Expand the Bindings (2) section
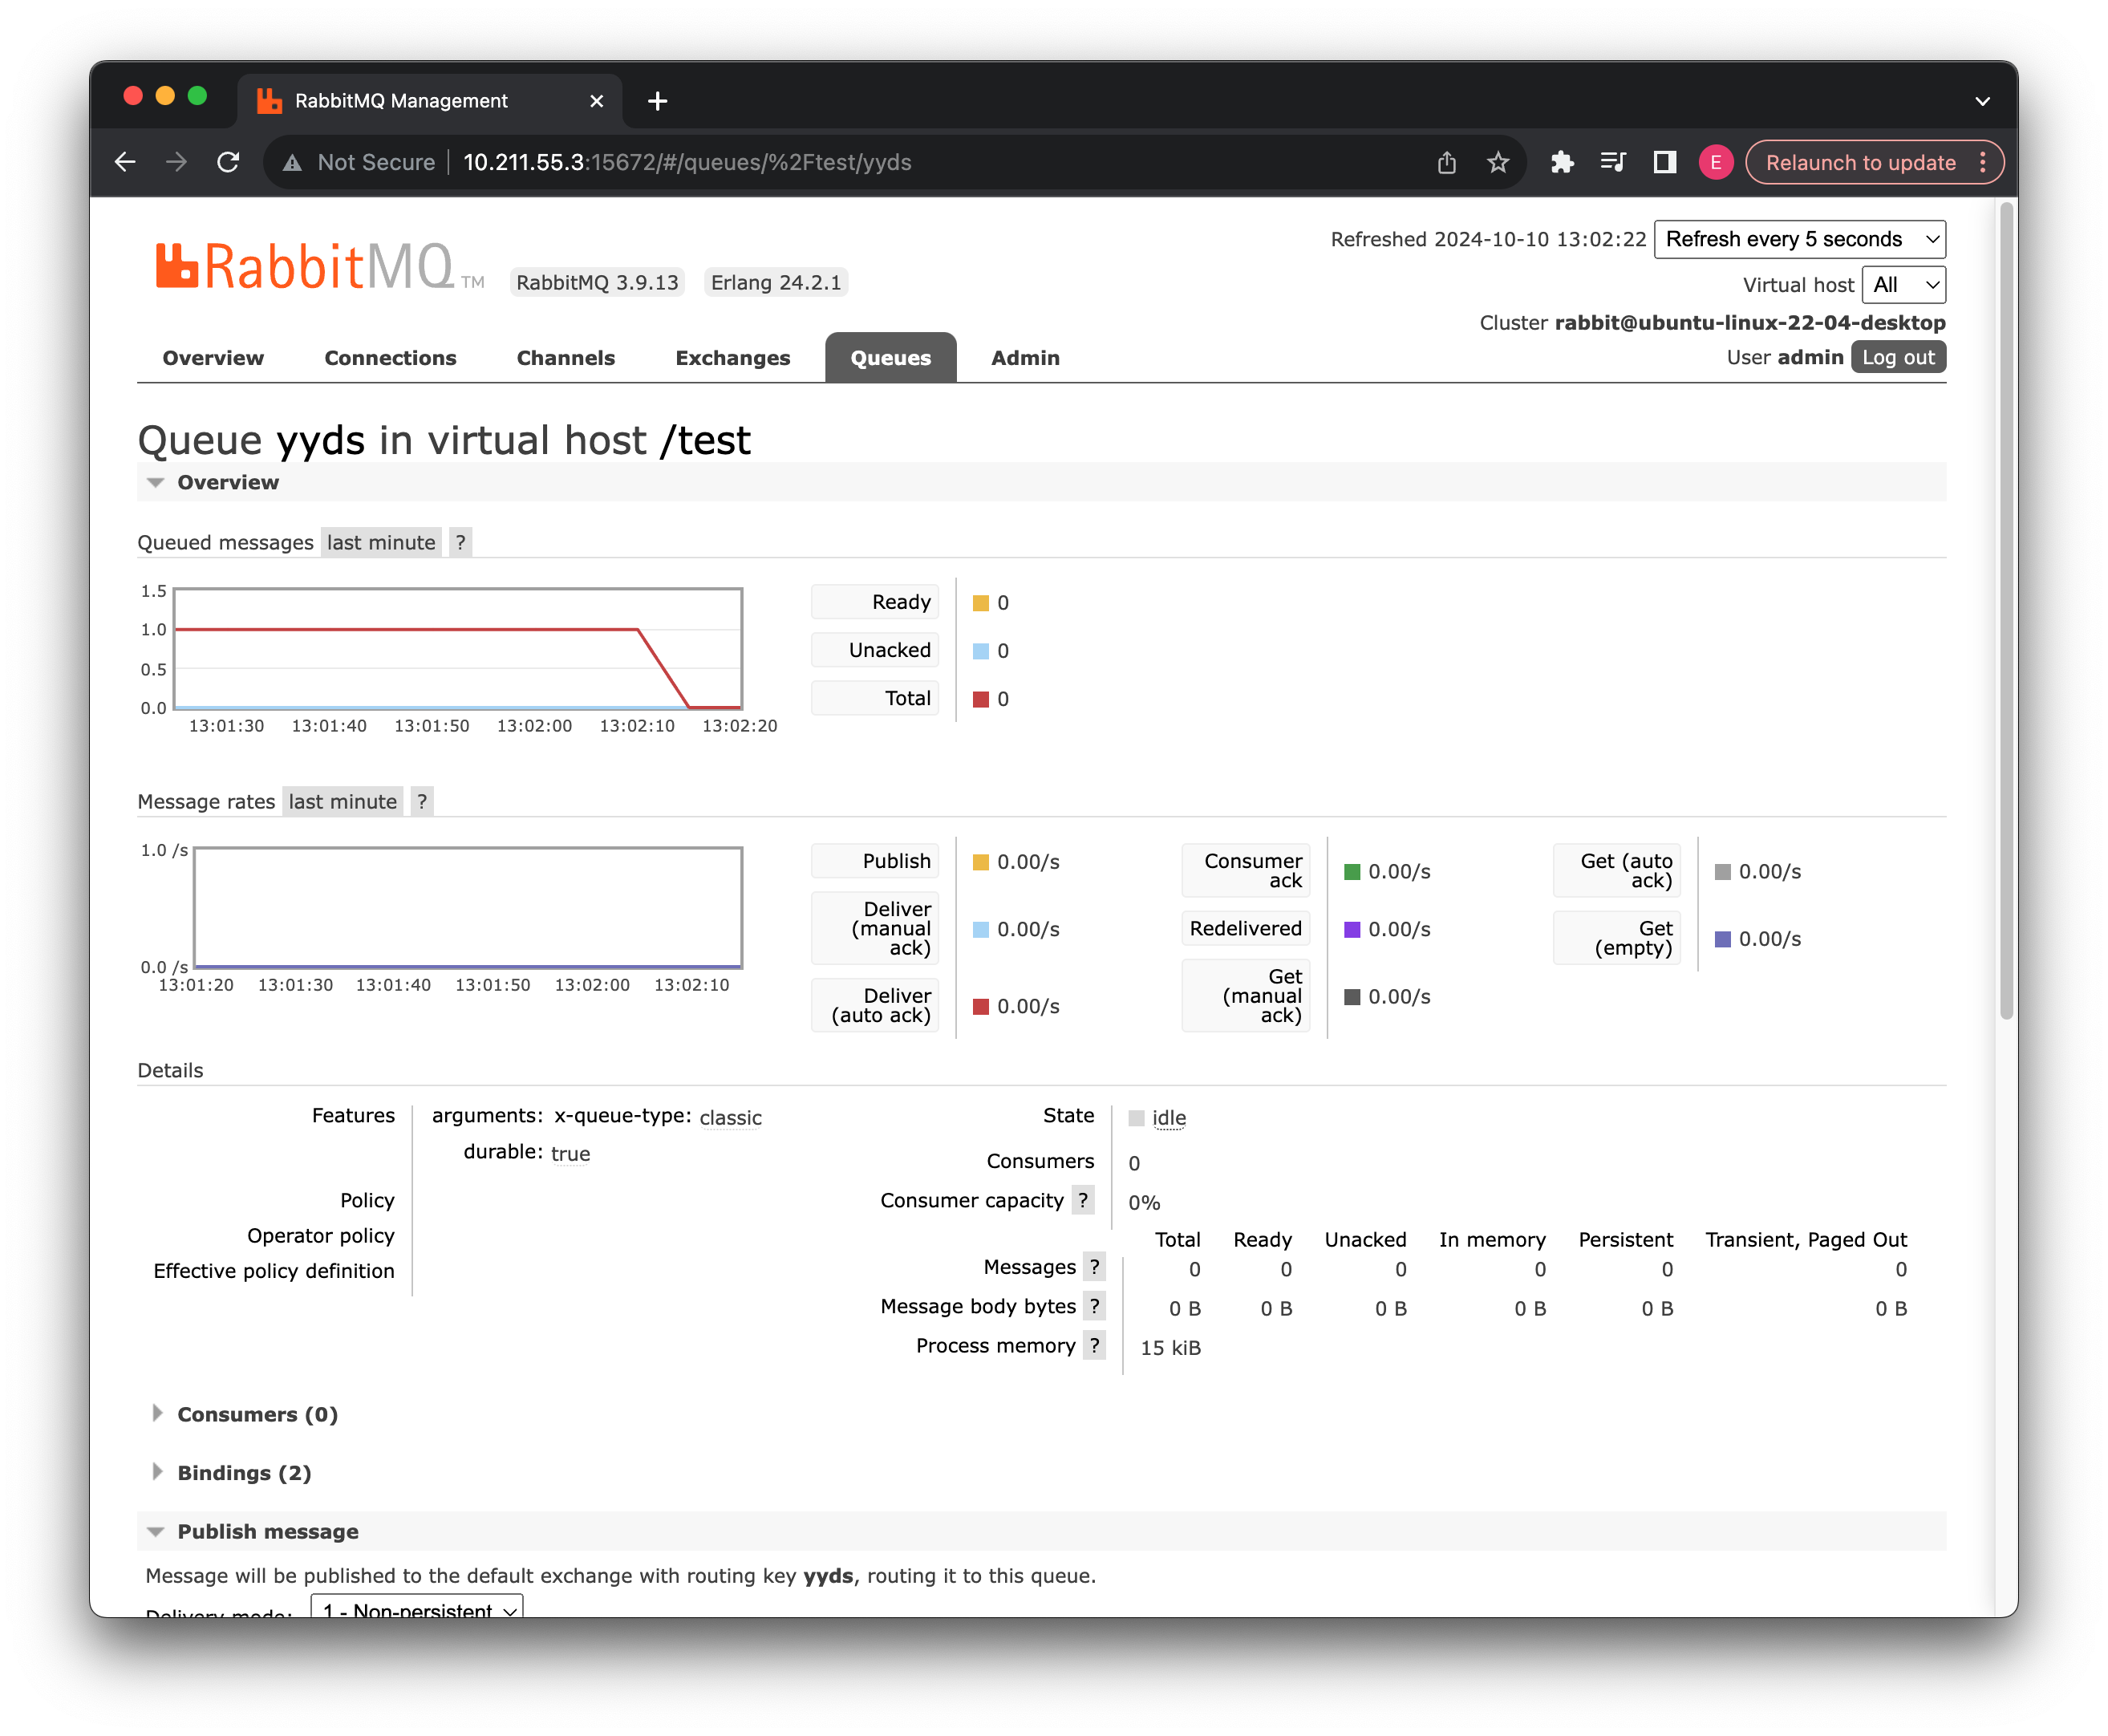This screenshot has width=2108, height=1736. (244, 1473)
